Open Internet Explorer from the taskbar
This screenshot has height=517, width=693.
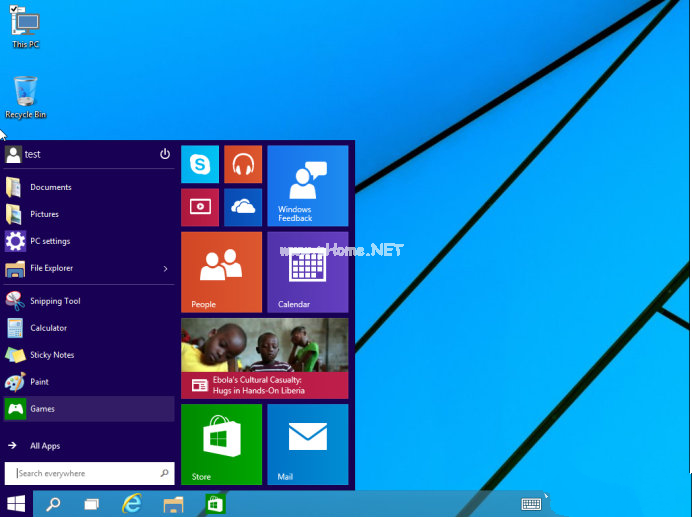[131, 503]
